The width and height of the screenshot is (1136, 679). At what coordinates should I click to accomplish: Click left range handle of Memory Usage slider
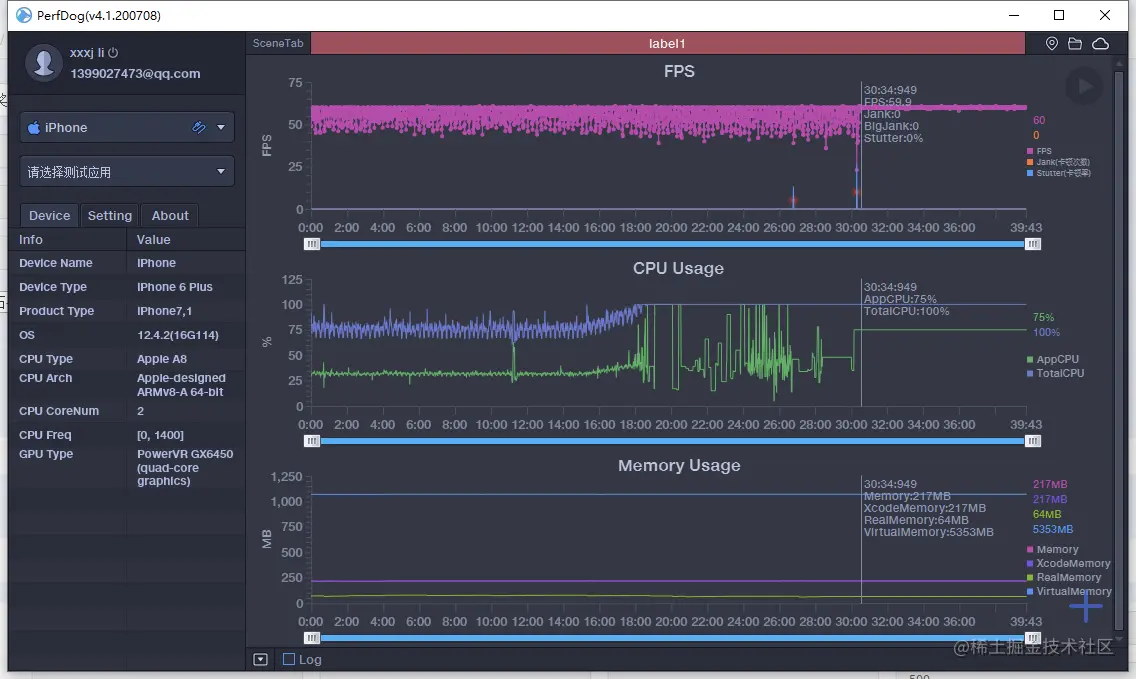[312, 638]
